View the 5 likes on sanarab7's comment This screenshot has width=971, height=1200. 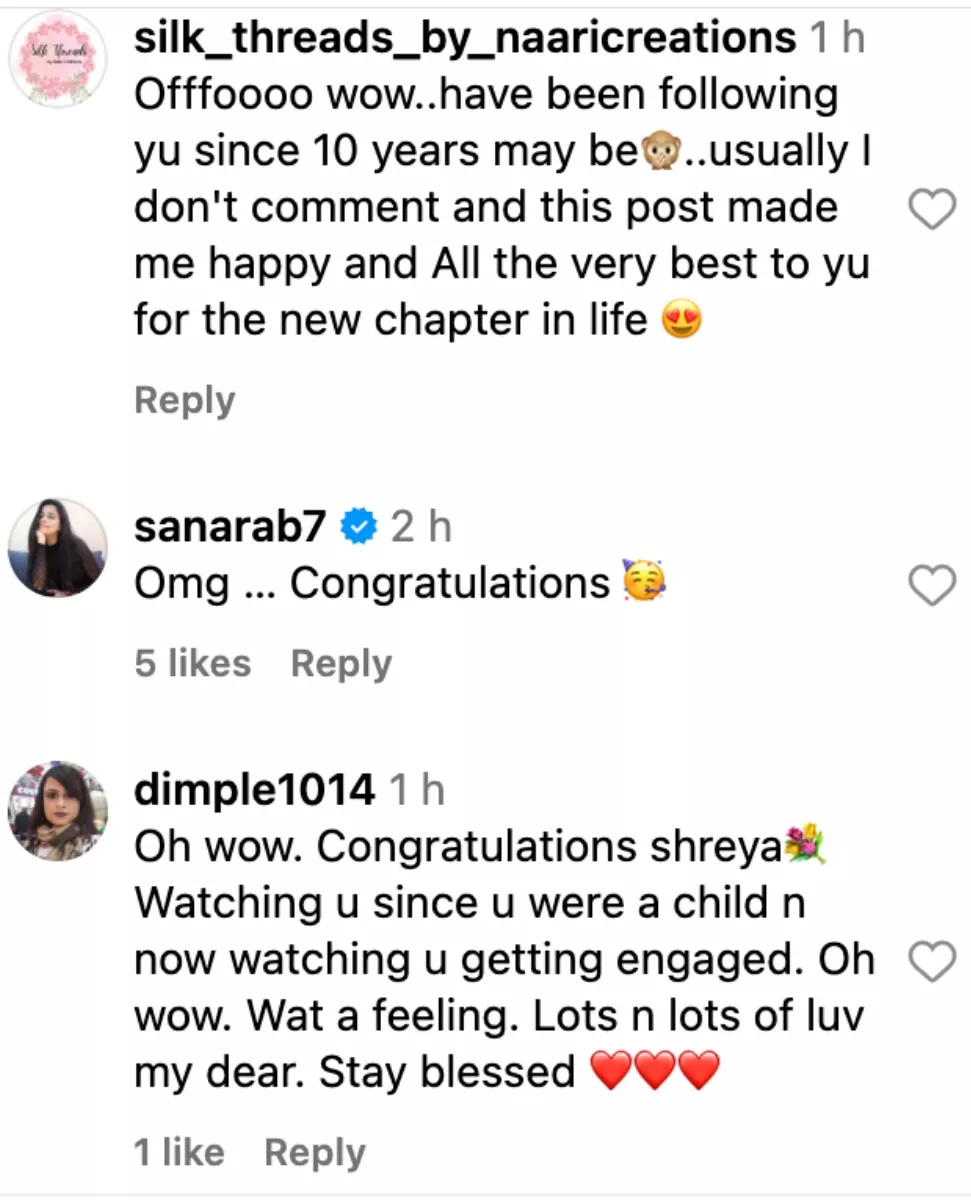pyautogui.click(x=193, y=664)
